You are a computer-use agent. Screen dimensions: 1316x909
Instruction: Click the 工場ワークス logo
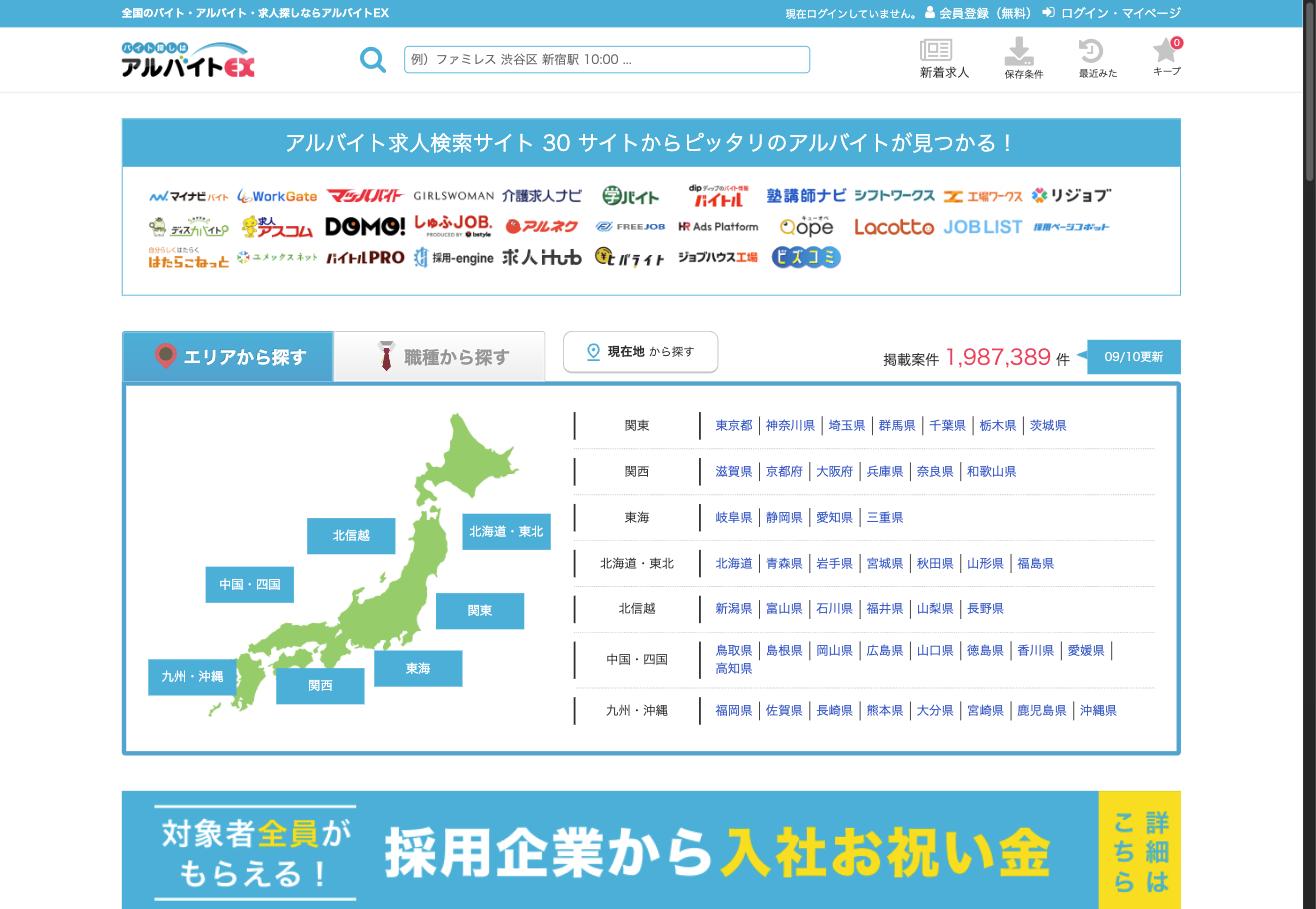point(983,196)
